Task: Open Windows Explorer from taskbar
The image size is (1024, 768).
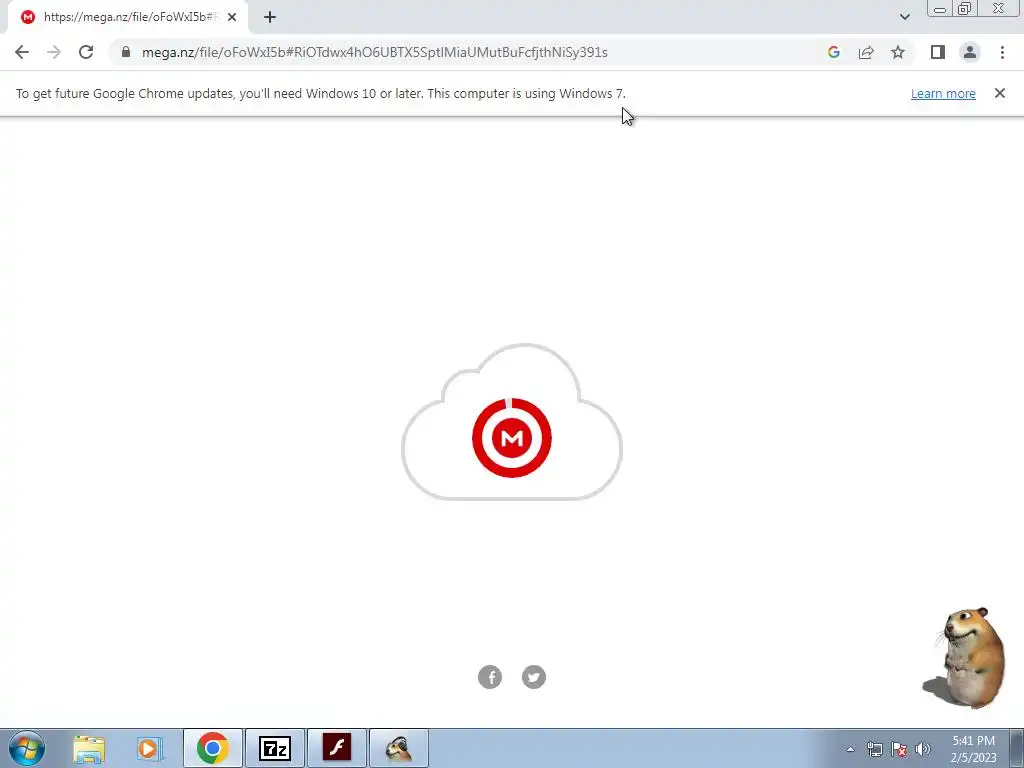Action: coord(89,748)
